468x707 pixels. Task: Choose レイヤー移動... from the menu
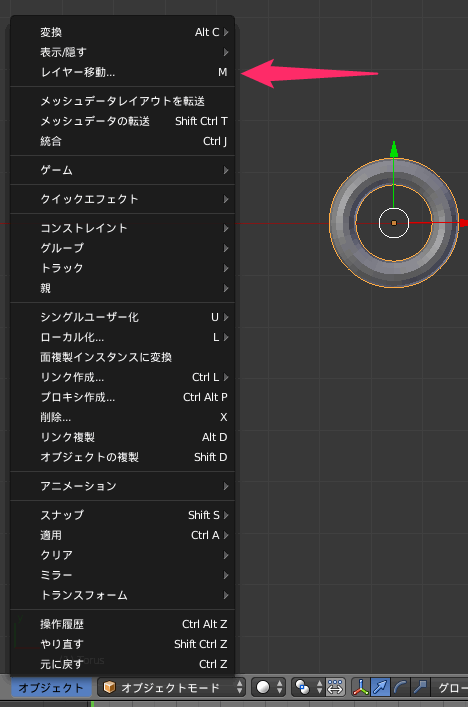click(x=123, y=72)
